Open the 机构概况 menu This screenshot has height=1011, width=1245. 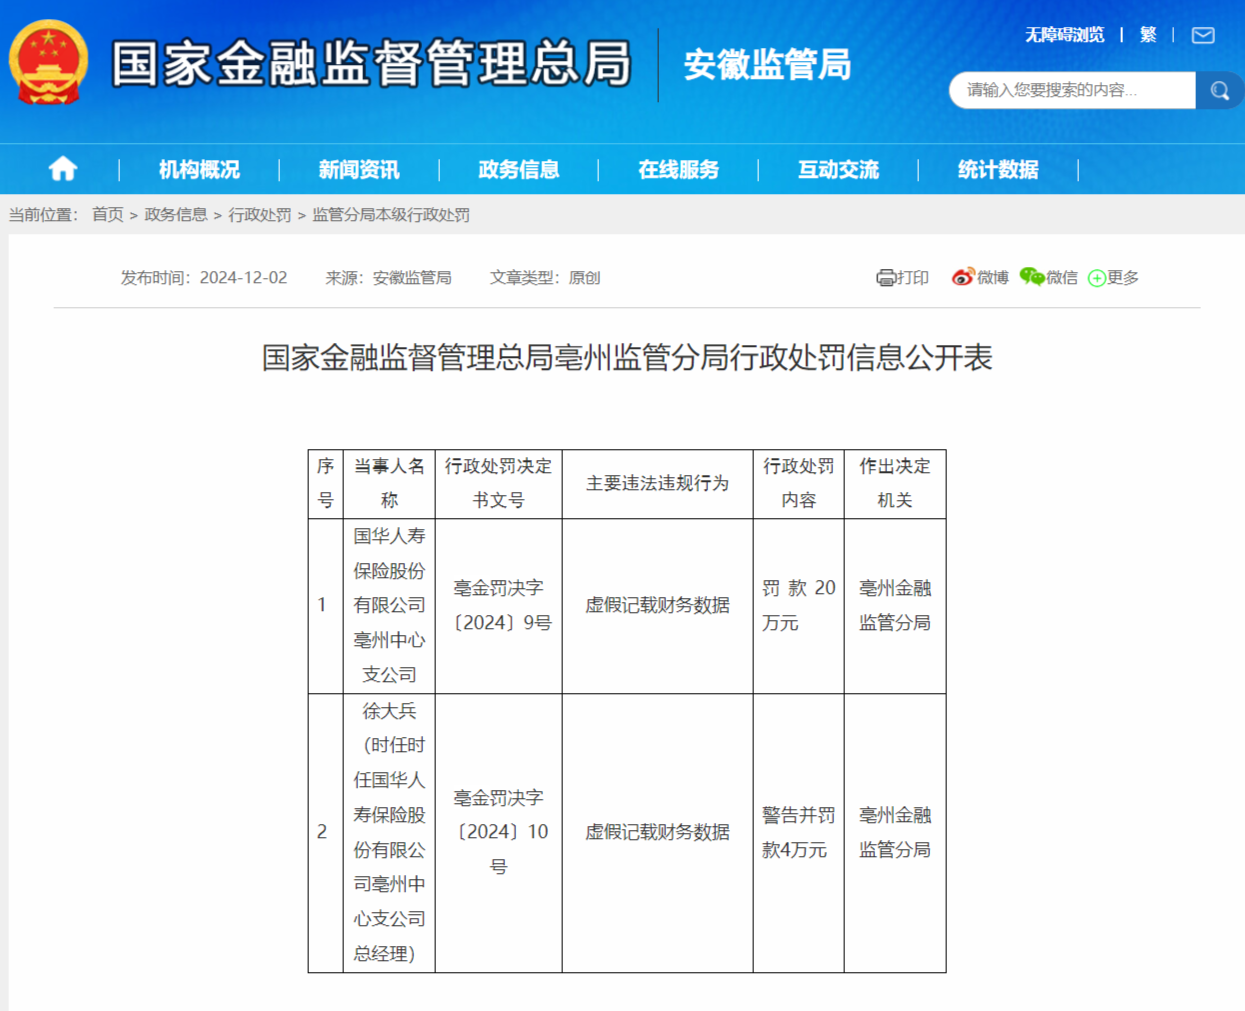tap(201, 169)
